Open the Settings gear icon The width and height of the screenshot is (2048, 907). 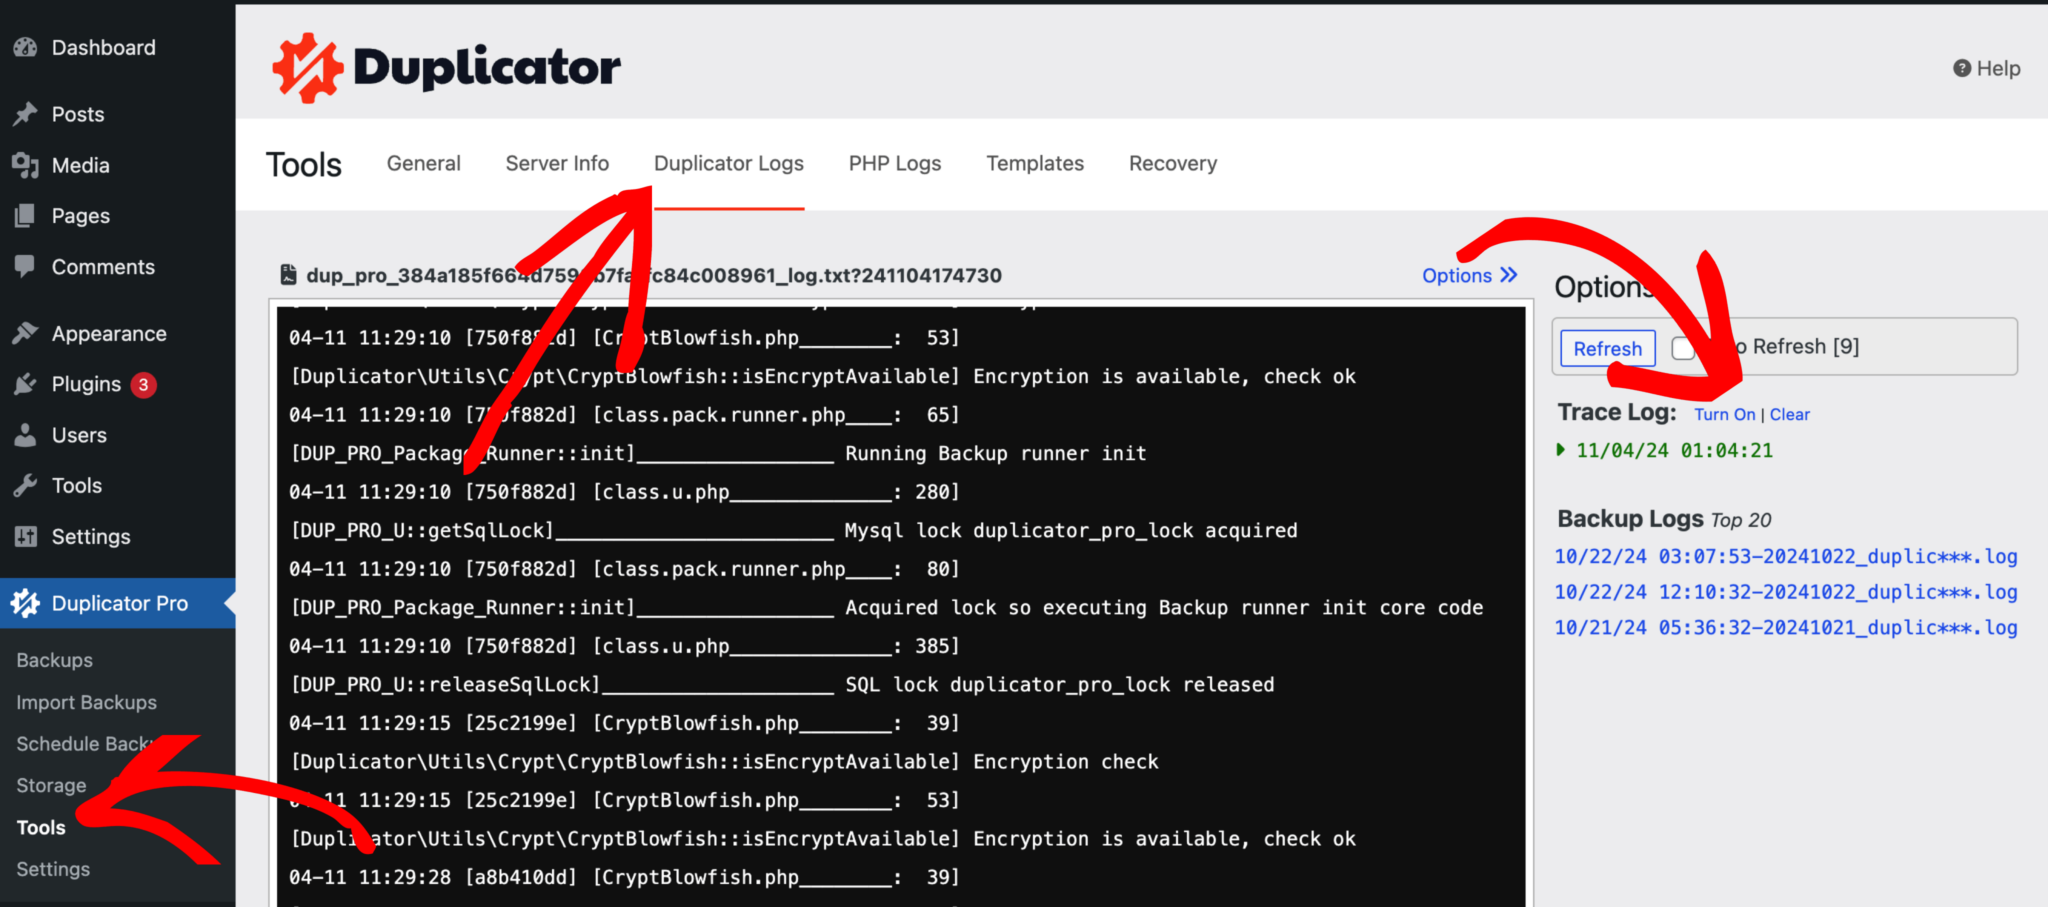pyautogui.click(x=24, y=536)
